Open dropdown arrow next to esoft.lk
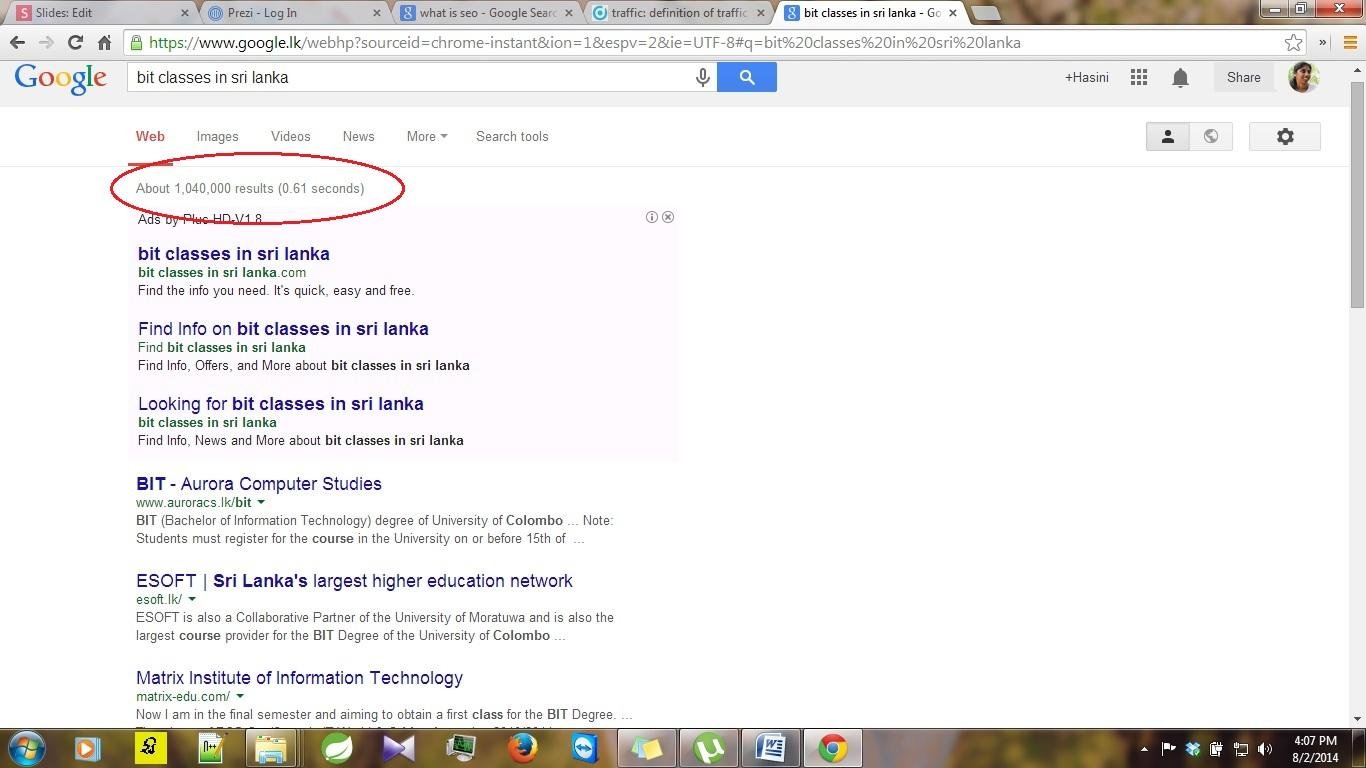This screenshot has width=1366, height=768. coord(192,599)
